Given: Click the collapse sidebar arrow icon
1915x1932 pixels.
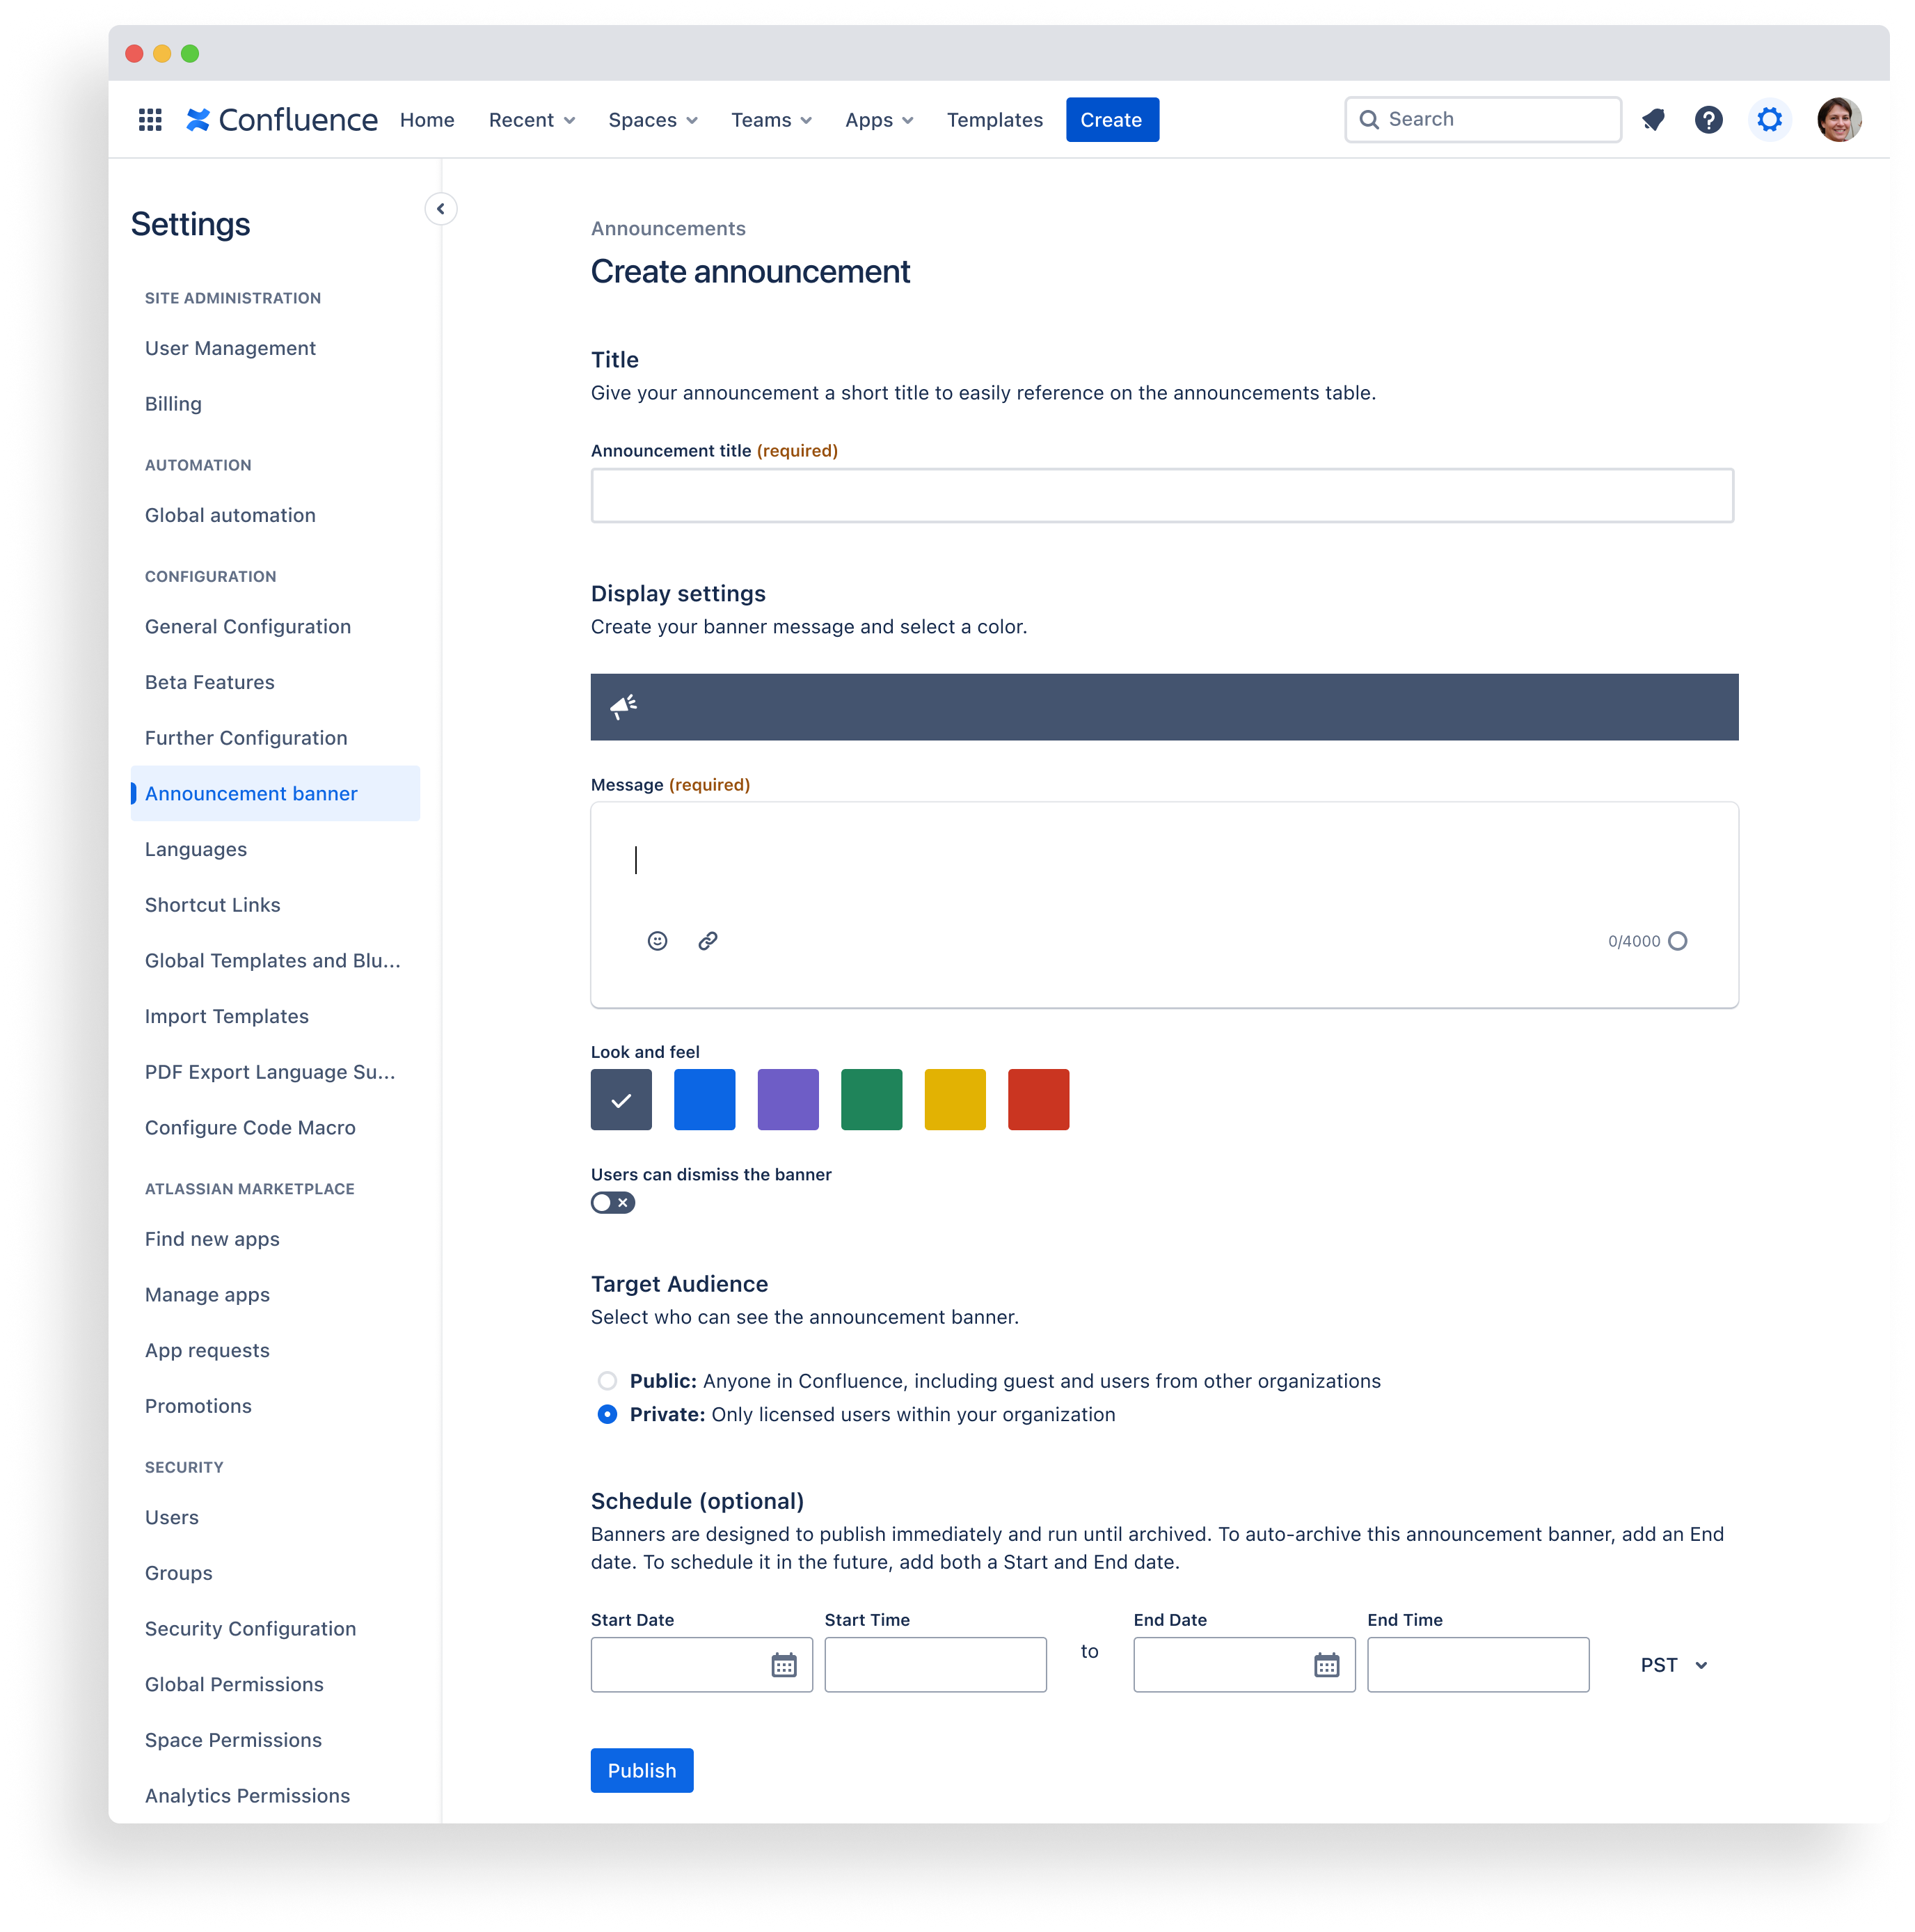Looking at the screenshot, I should pyautogui.click(x=444, y=210).
